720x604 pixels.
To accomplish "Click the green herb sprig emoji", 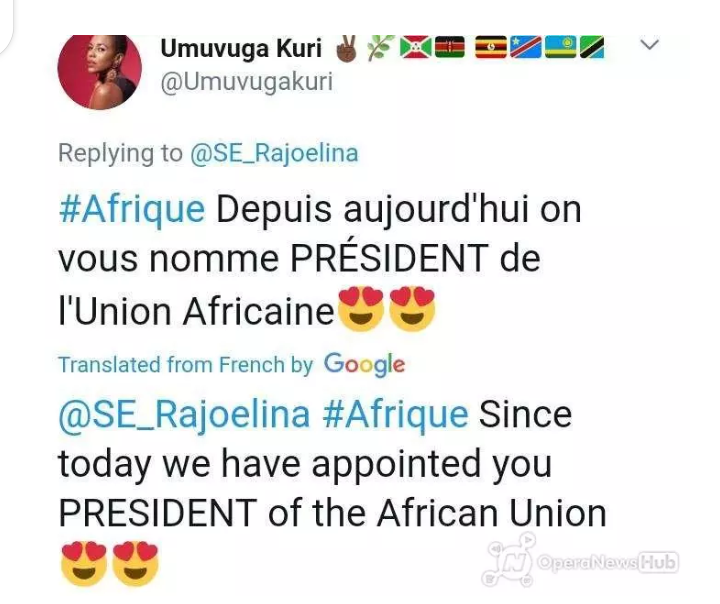I will (x=378, y=47).
